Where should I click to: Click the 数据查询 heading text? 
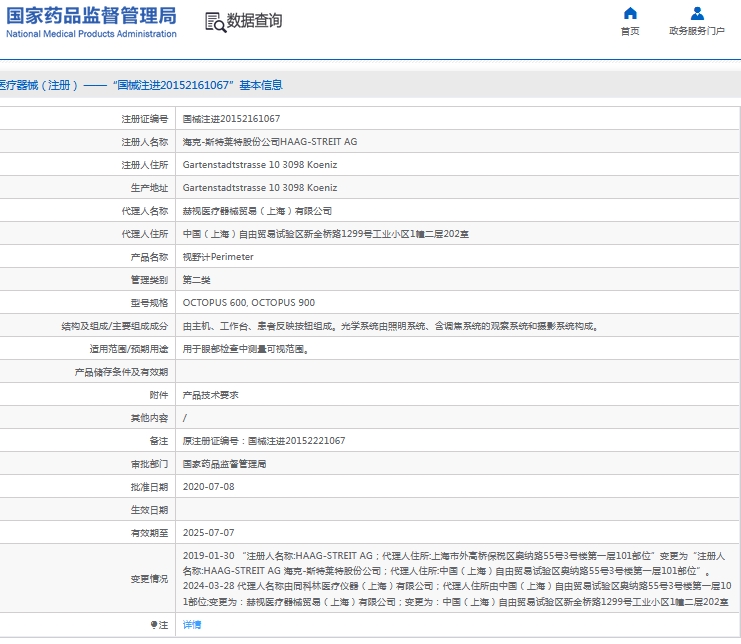tap(254, 21)
